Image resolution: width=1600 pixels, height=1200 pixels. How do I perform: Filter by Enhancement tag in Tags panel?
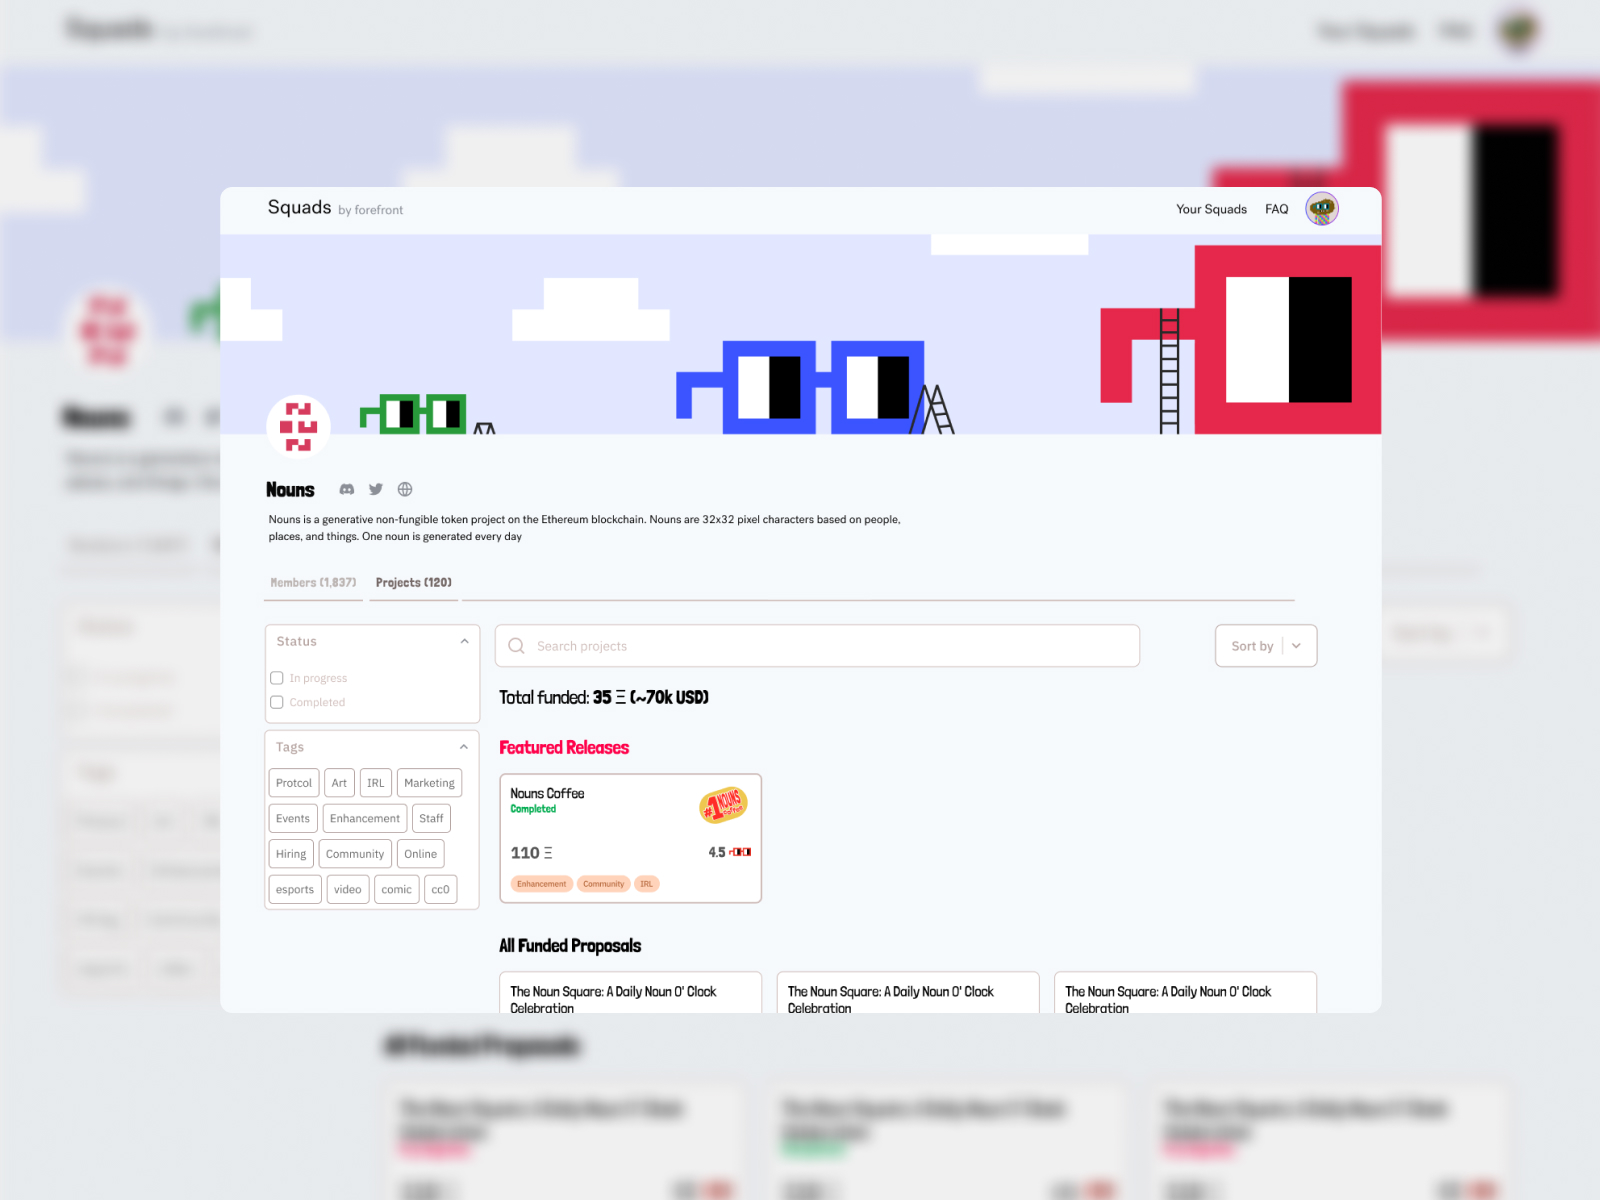coord(365,818)
